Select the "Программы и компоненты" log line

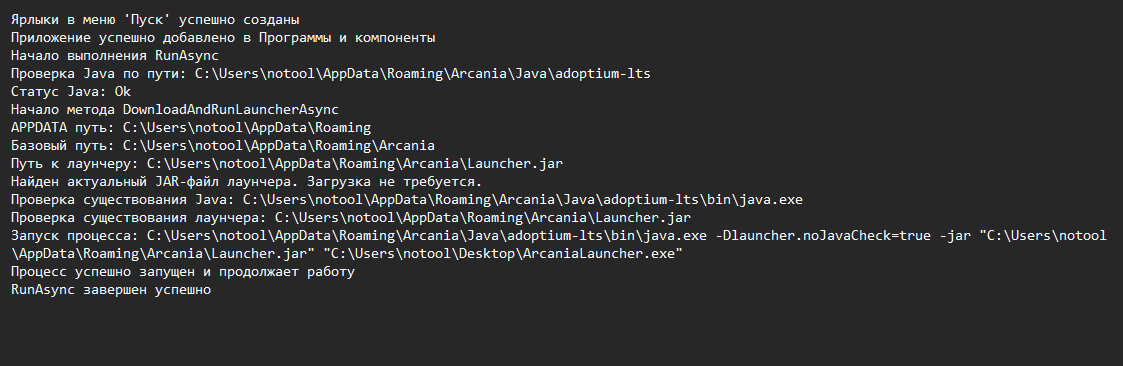pyautogui.click(x=223, y=37)
